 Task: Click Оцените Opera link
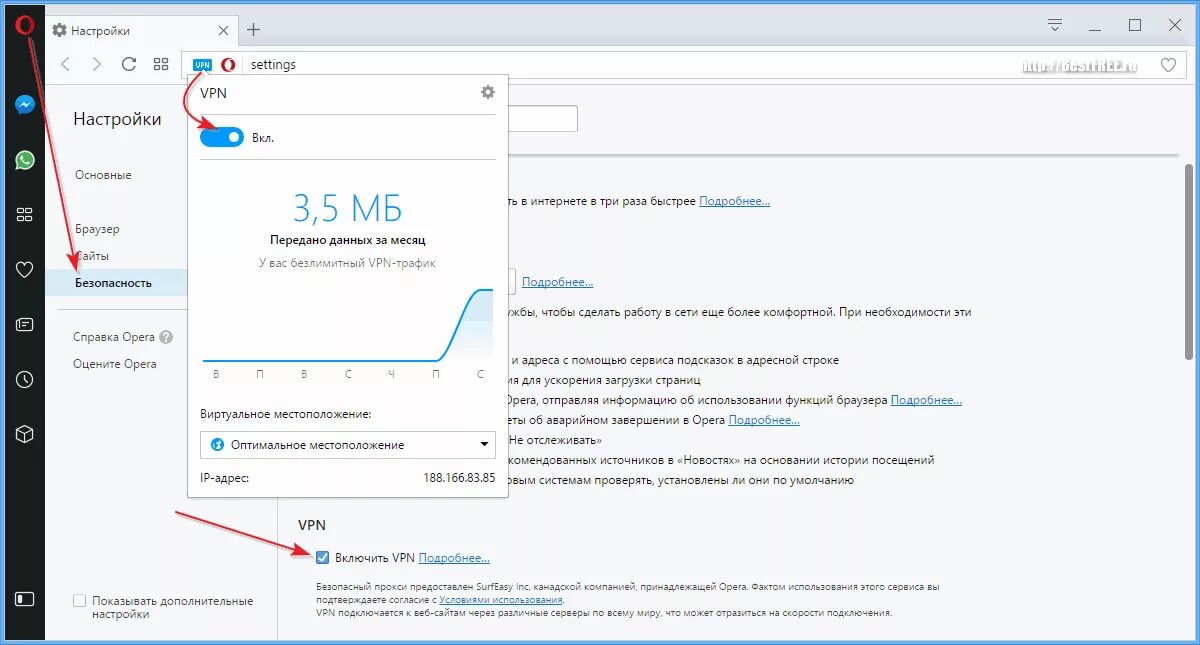click(115, 364)
